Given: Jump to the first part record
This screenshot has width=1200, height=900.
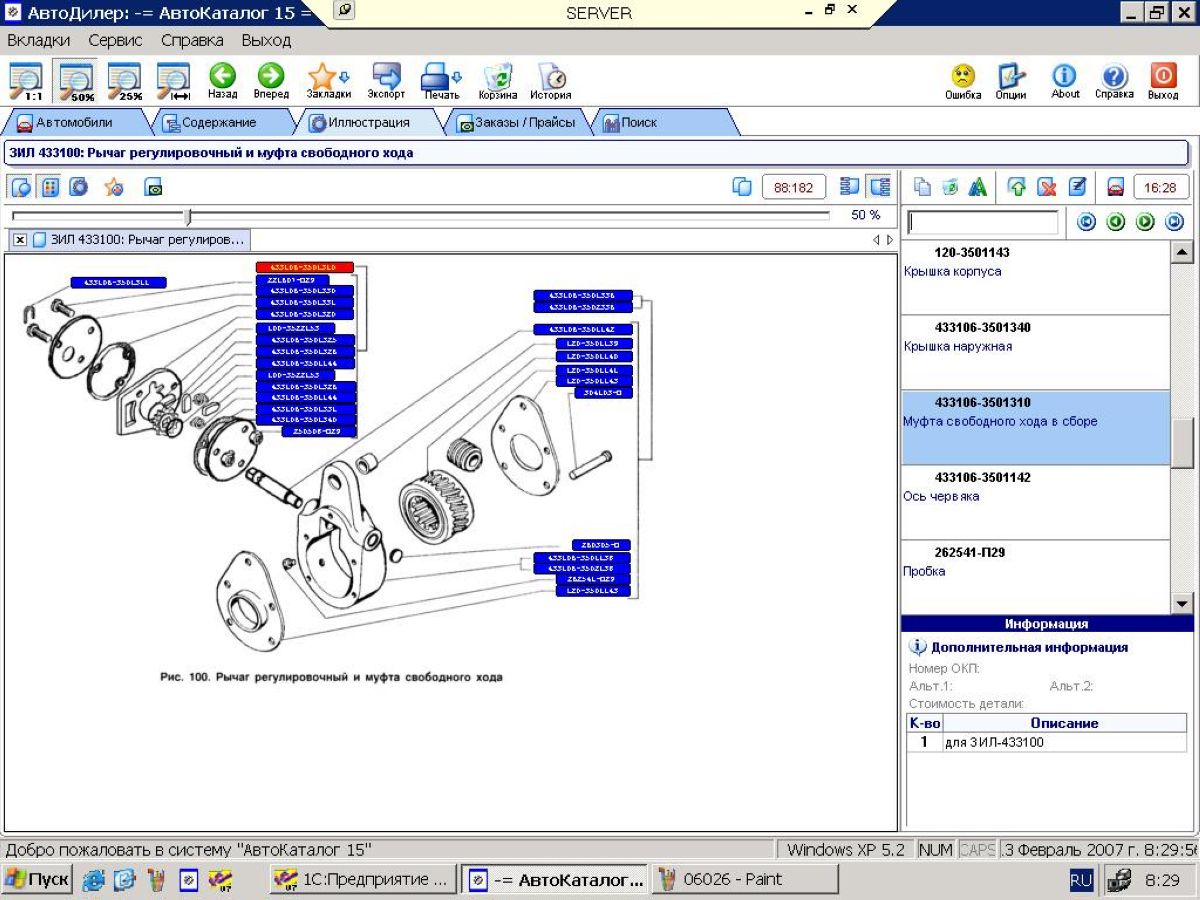Looking at the screenshot, I should (1087, 222).
